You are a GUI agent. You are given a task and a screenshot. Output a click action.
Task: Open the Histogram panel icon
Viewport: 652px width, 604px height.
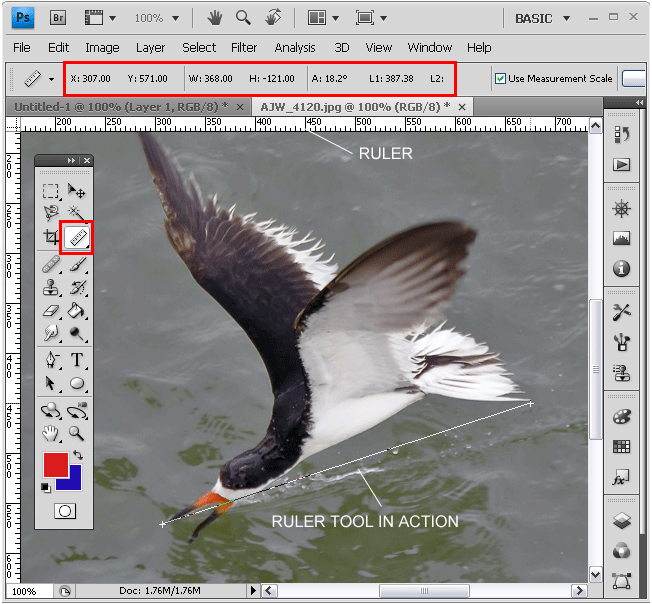tap(621, 238)
